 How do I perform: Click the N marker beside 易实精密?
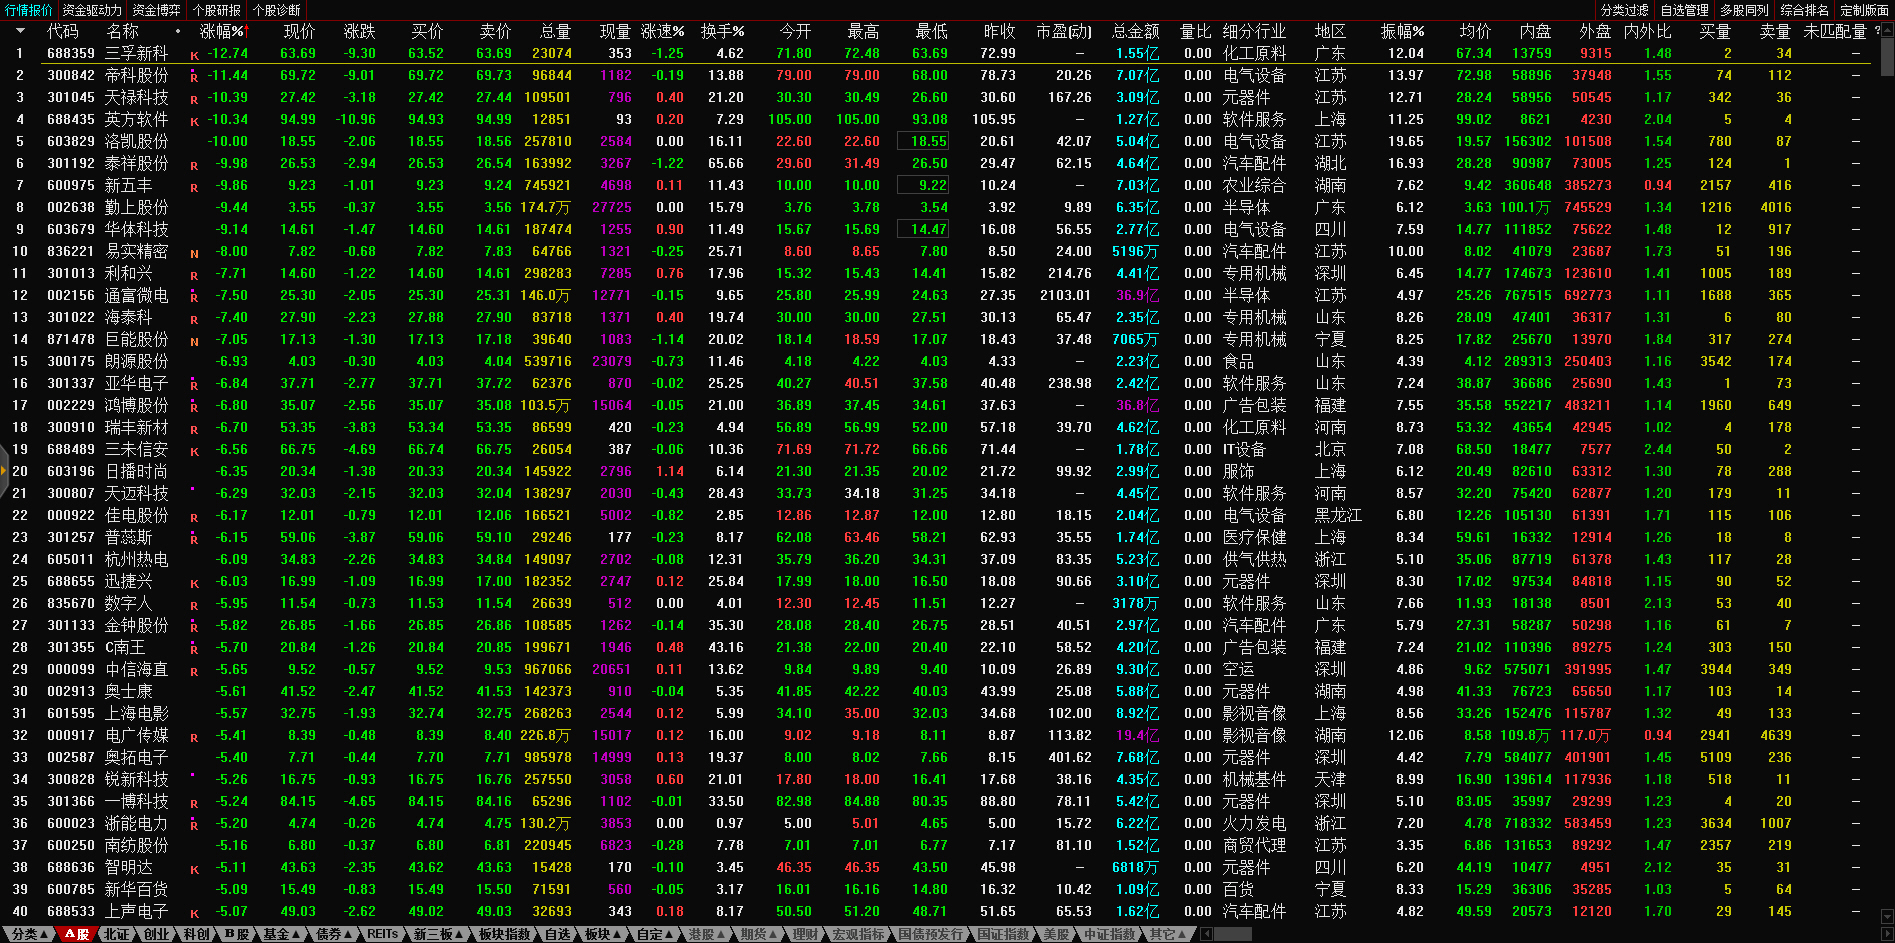pos(194,253)
